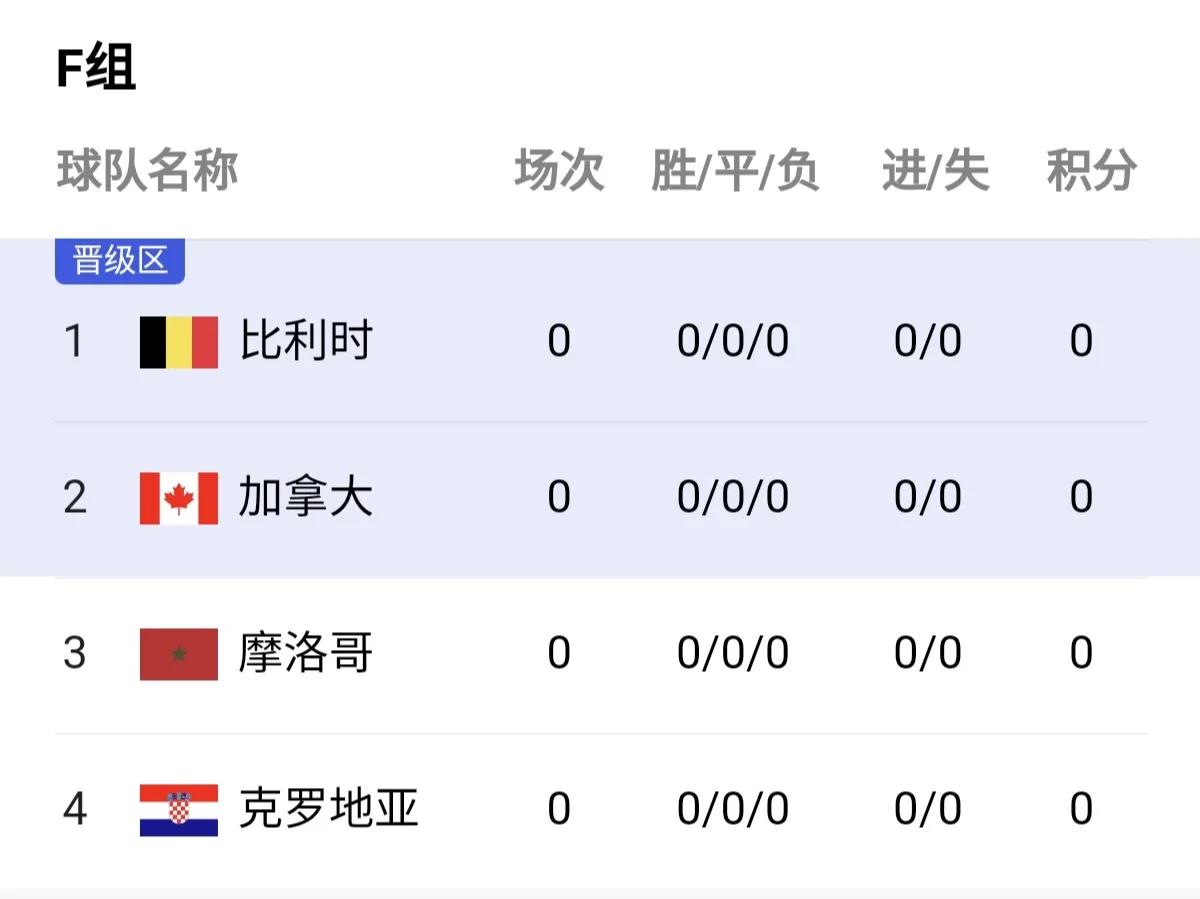Click the Canada maple leaf flag
The image size is (1200, 899).
click(x=178, y=497)
